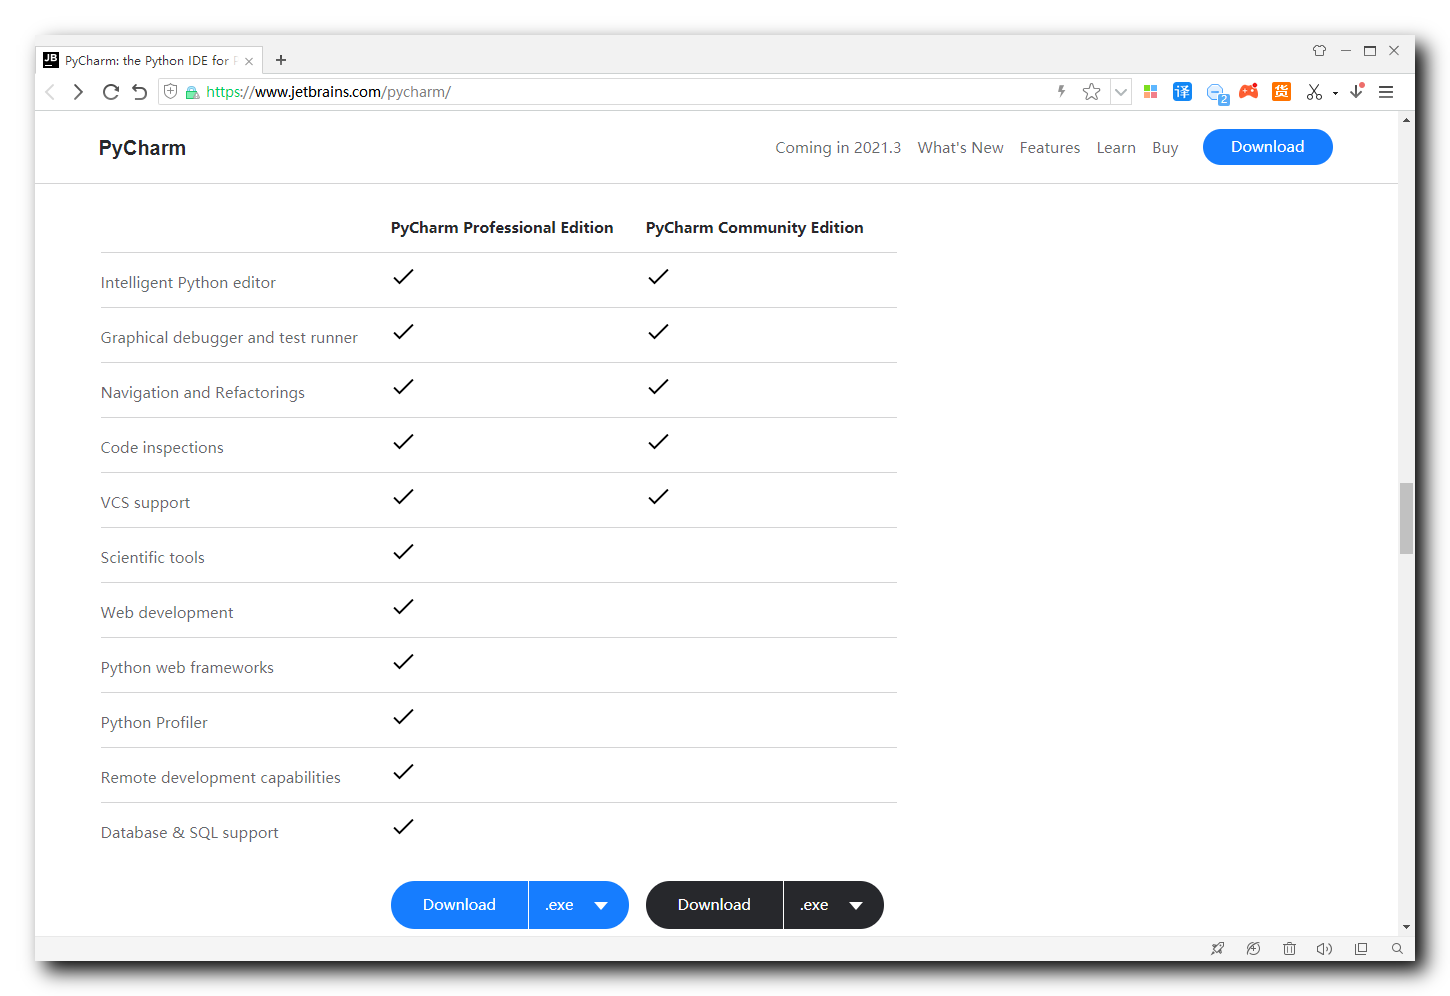Go back with the browser back arrow

click(50, 92)
